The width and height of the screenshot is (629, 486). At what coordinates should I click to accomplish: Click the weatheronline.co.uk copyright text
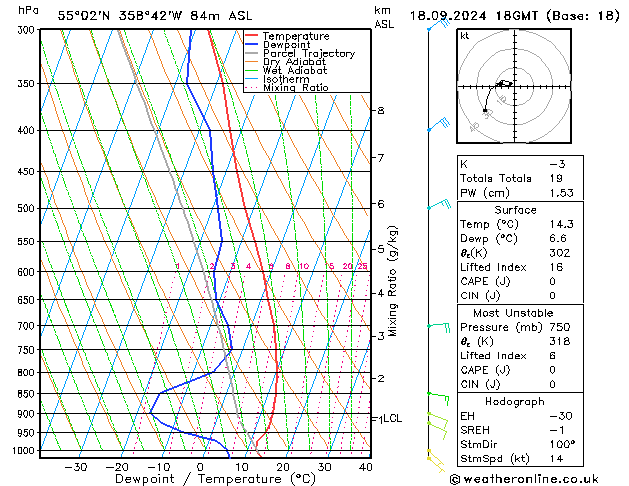point(524,479)
